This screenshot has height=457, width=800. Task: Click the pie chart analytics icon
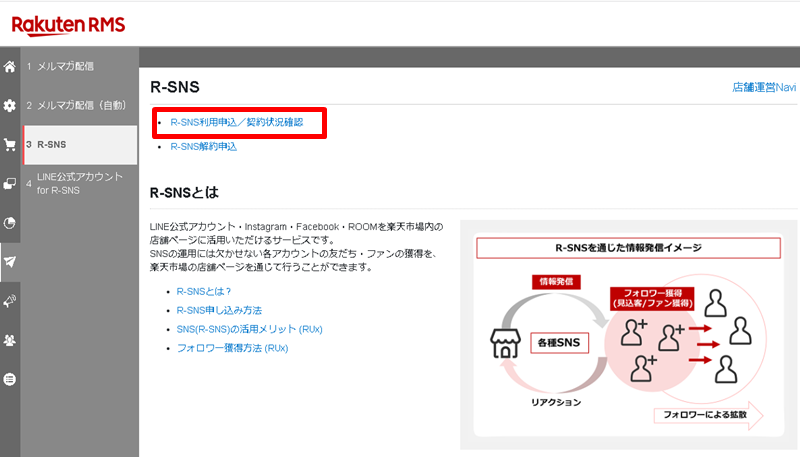pyautogui.click(x=10, y=223)
